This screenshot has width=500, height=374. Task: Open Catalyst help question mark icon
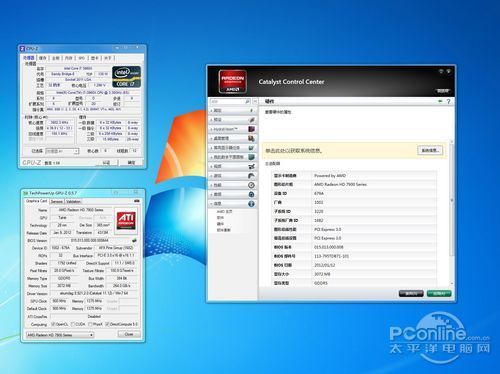(x=448, y=101)
